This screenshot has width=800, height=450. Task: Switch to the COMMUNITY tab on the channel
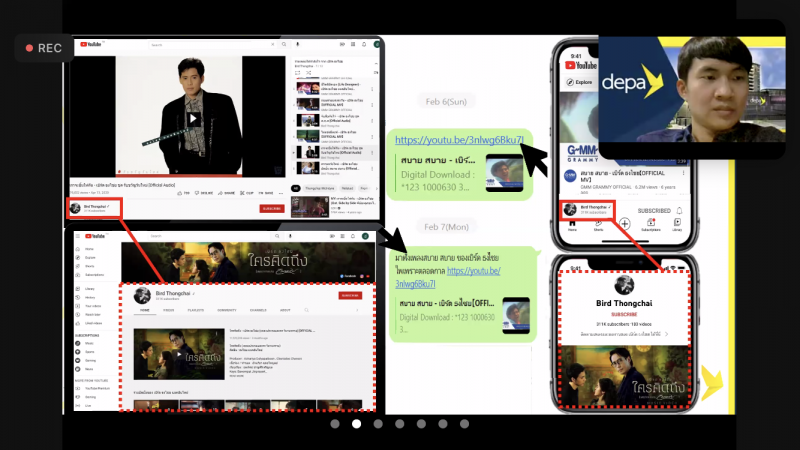coord(227,310)
